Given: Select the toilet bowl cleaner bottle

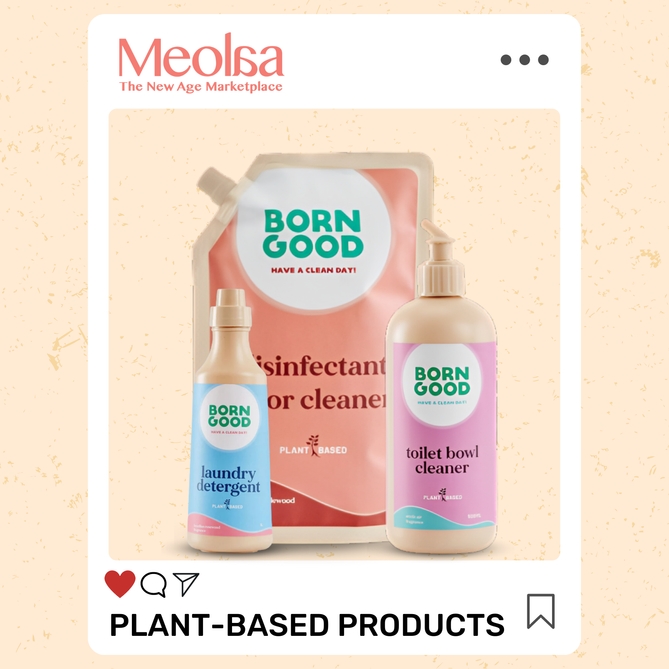Looking at the screenshot, I should pos(442,386).
